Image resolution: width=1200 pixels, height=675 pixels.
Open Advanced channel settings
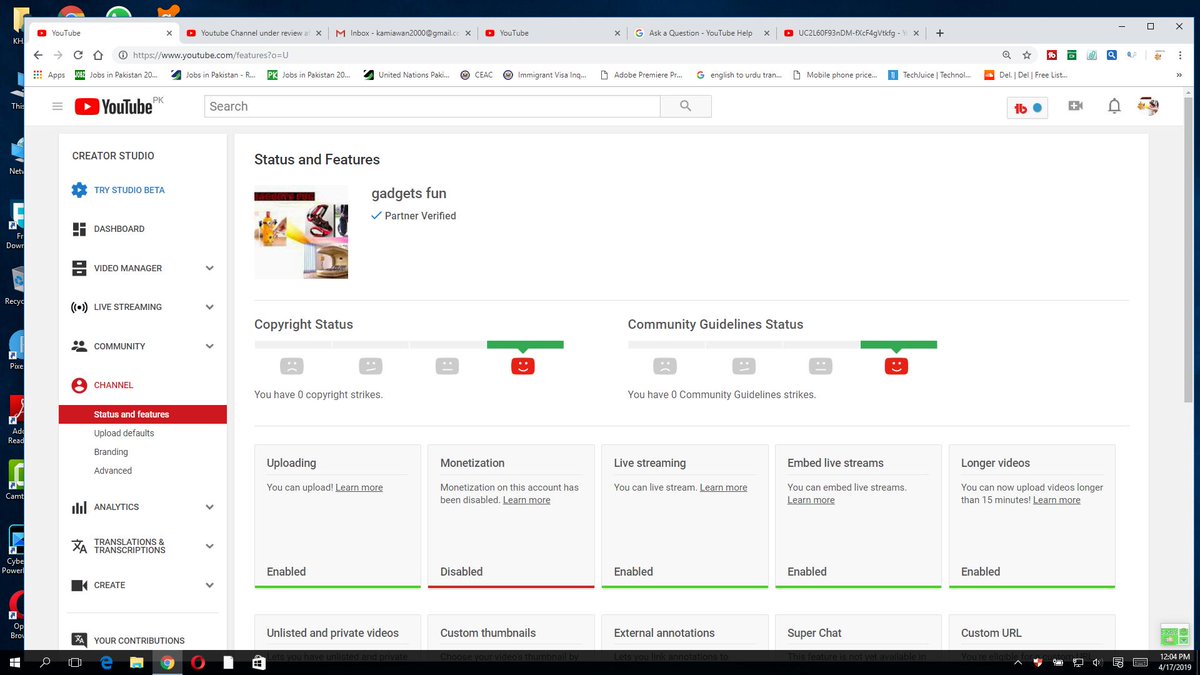[113, 471]
